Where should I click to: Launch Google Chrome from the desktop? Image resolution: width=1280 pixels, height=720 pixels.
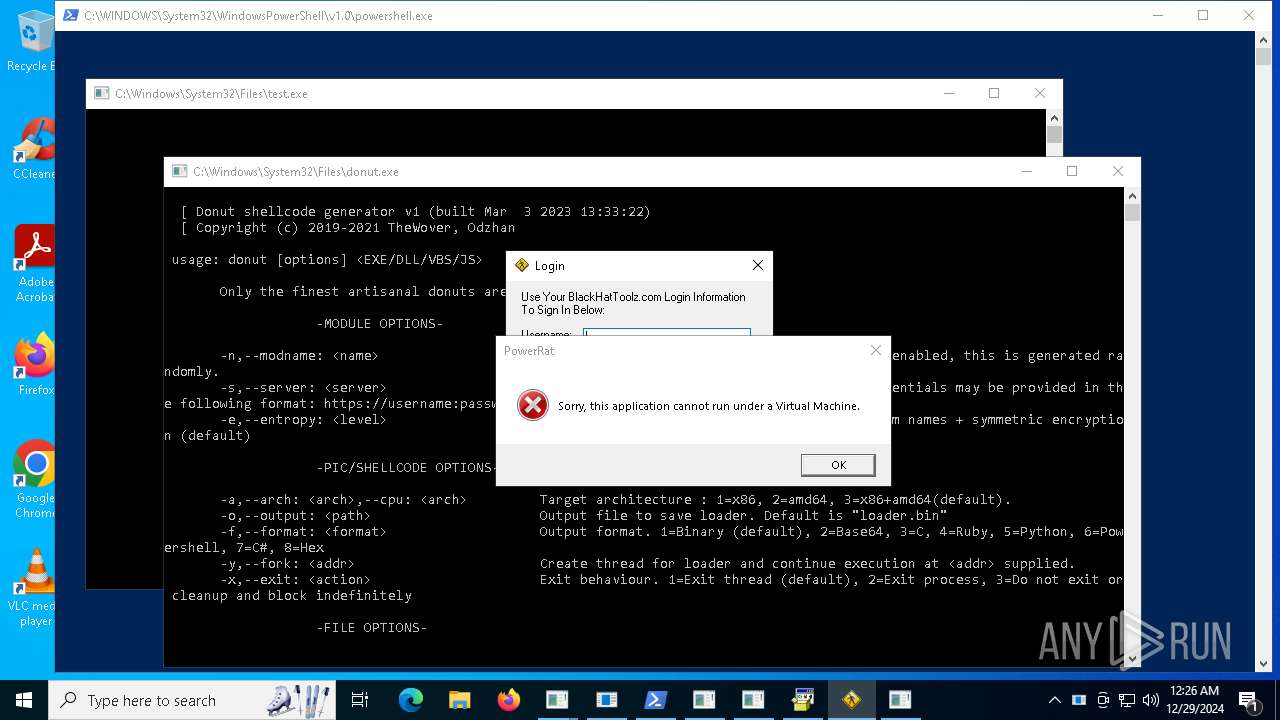pyautogui.click(x=34, y=479)
